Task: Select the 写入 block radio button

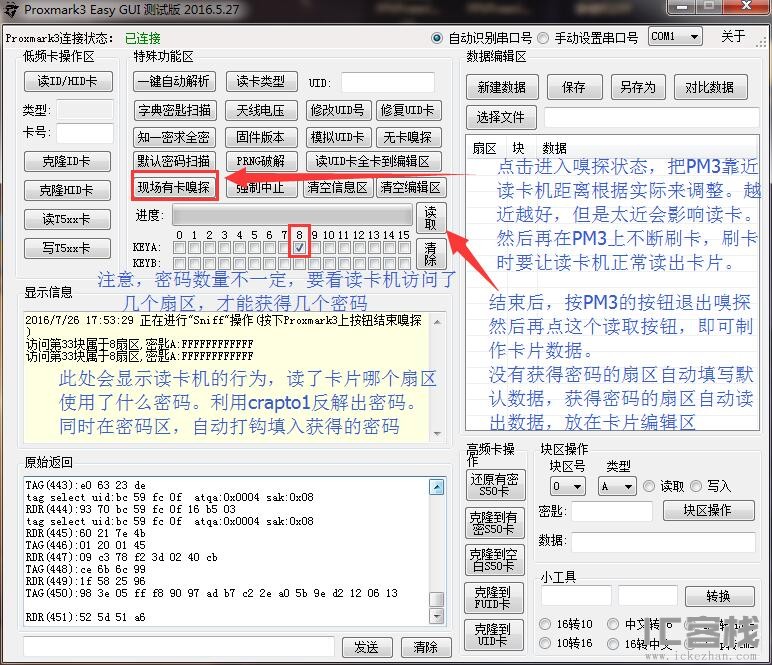Action: tap(710, 486)
